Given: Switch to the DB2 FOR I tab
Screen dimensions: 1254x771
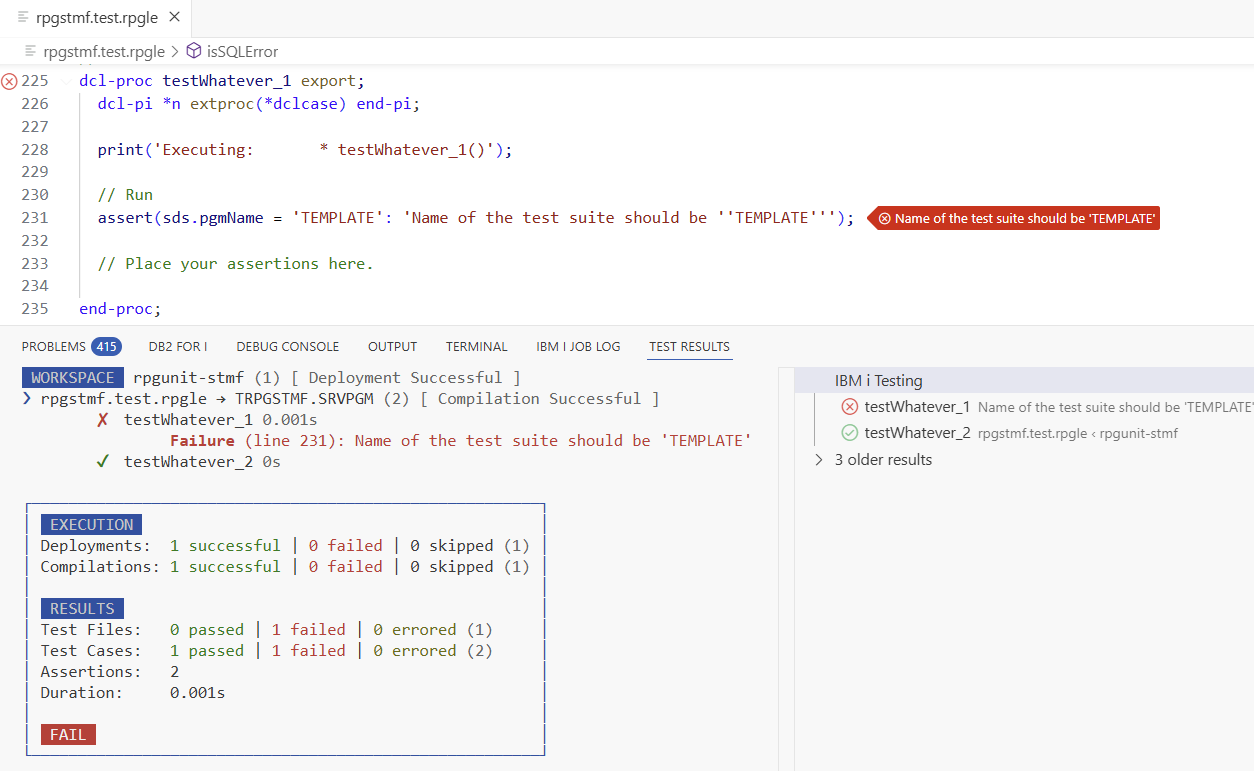Looking at the screenshot, I should [x=178, y=347].
